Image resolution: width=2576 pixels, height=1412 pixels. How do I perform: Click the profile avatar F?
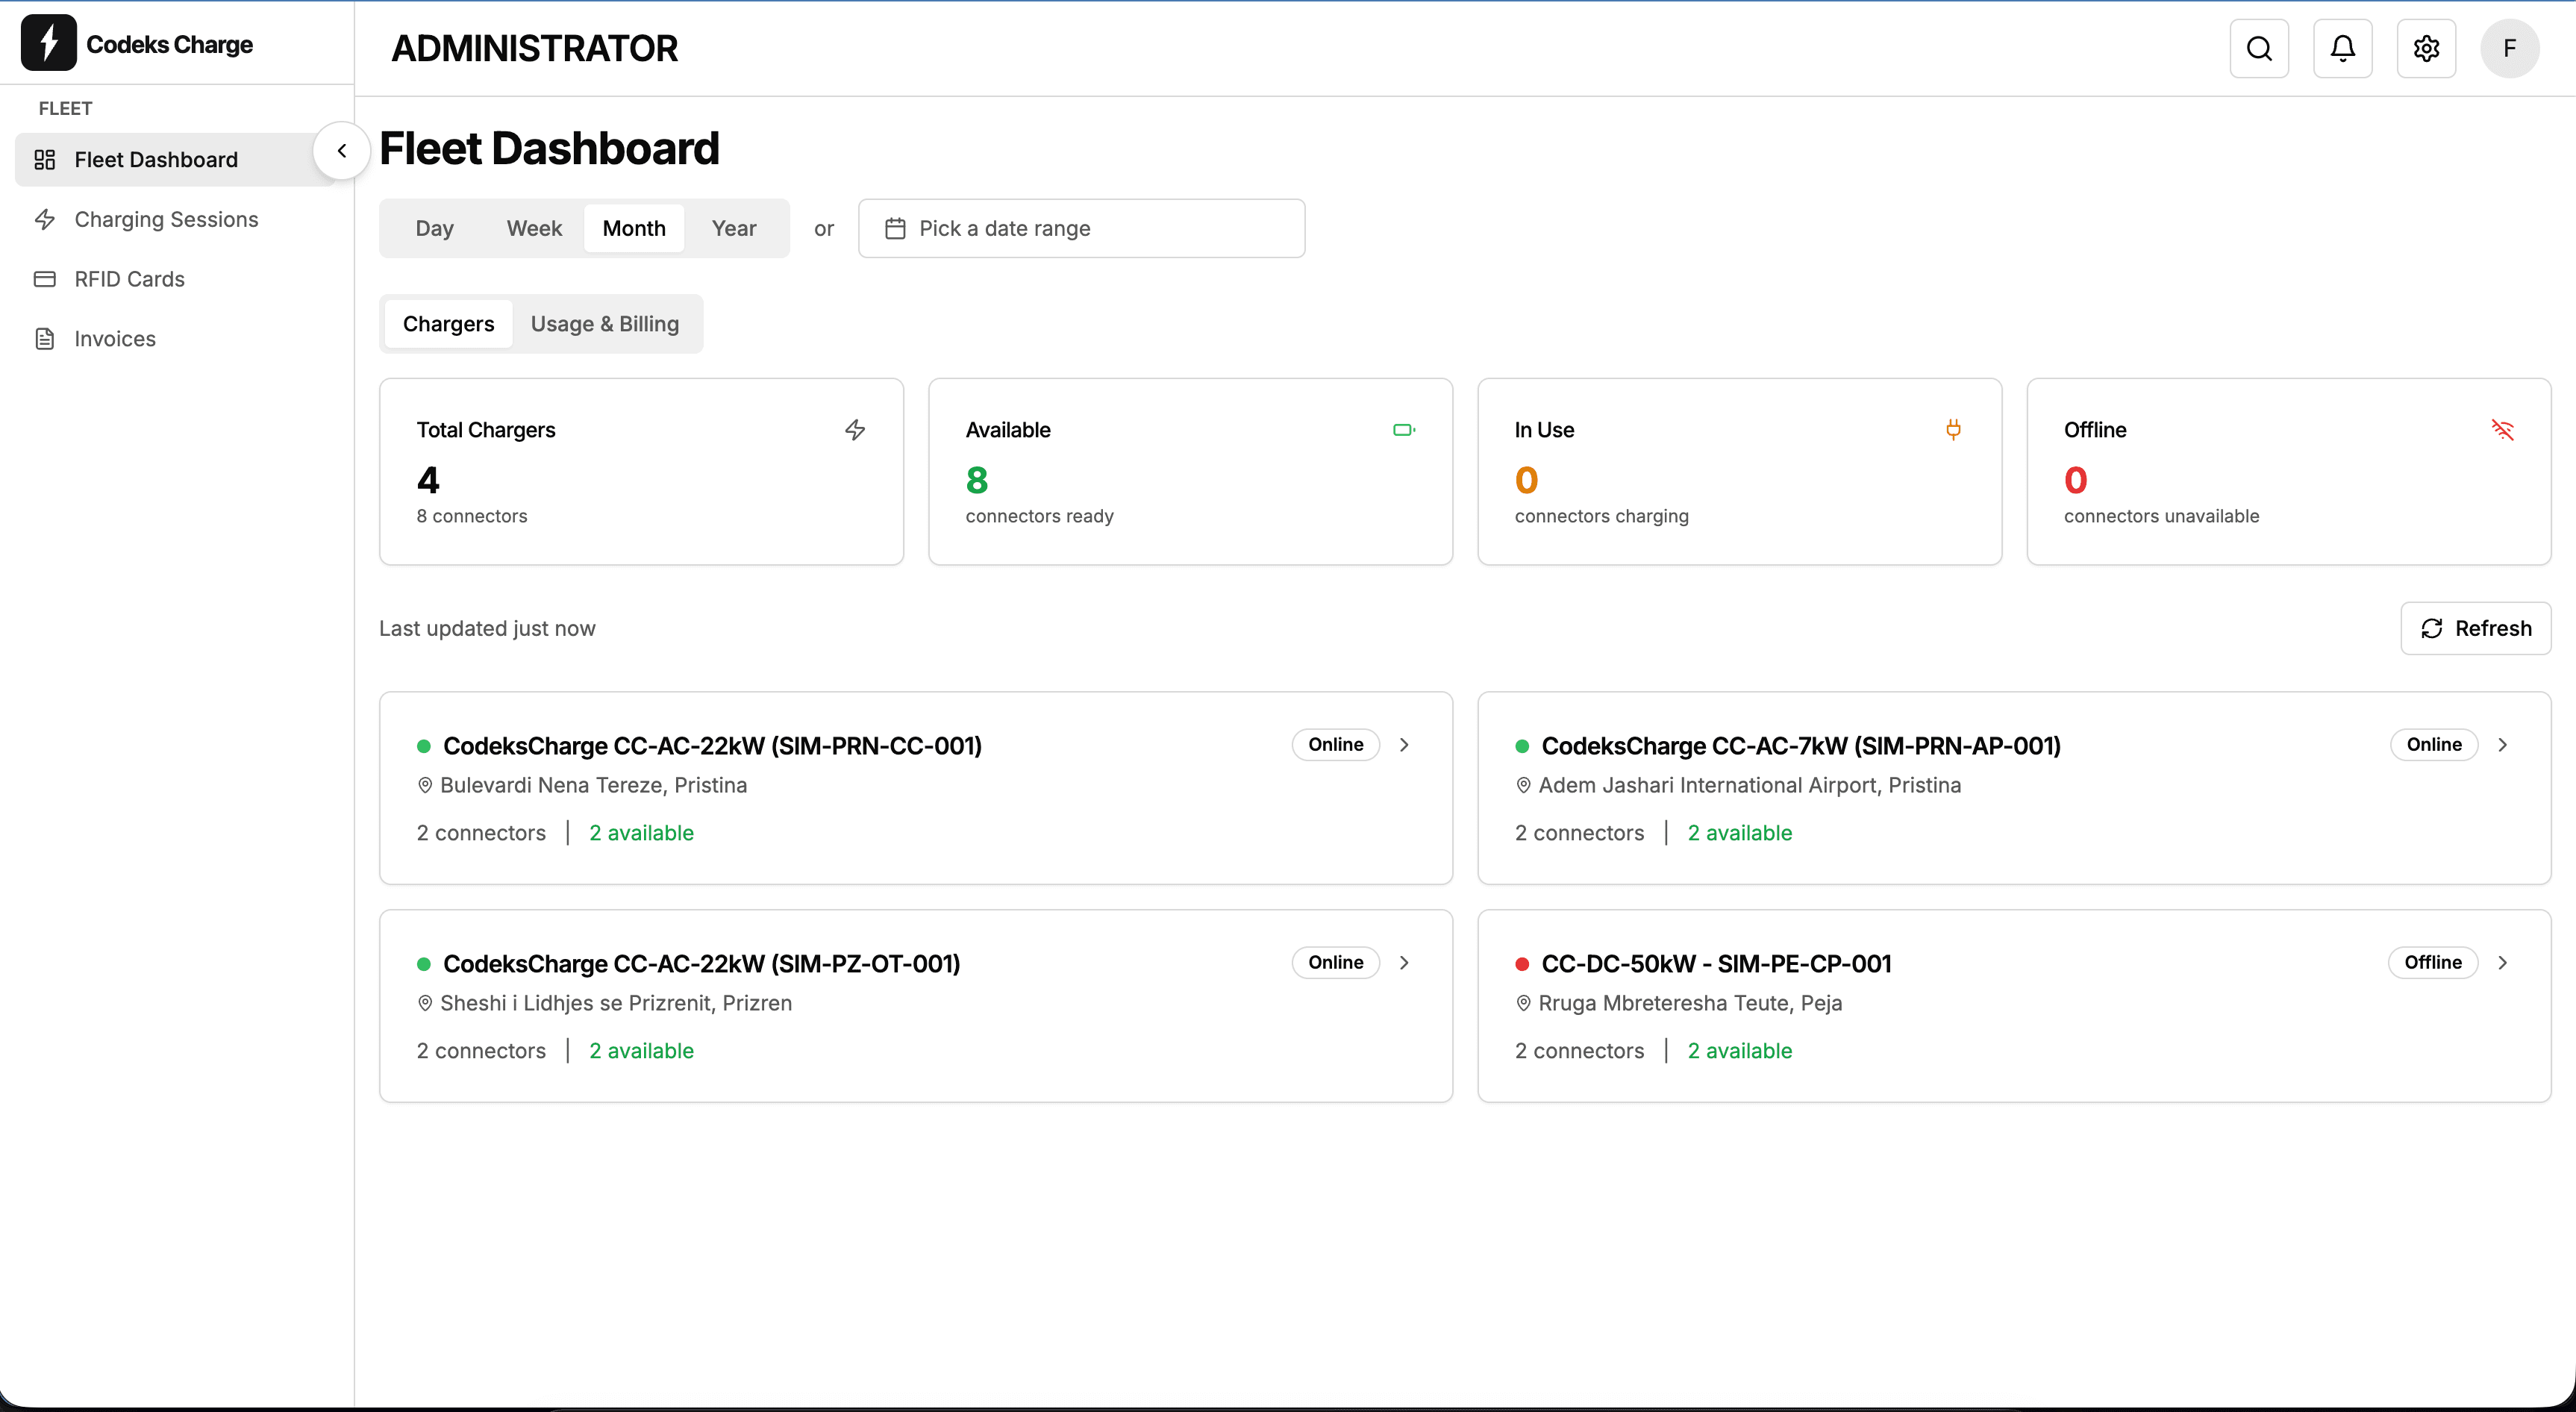2509,48
